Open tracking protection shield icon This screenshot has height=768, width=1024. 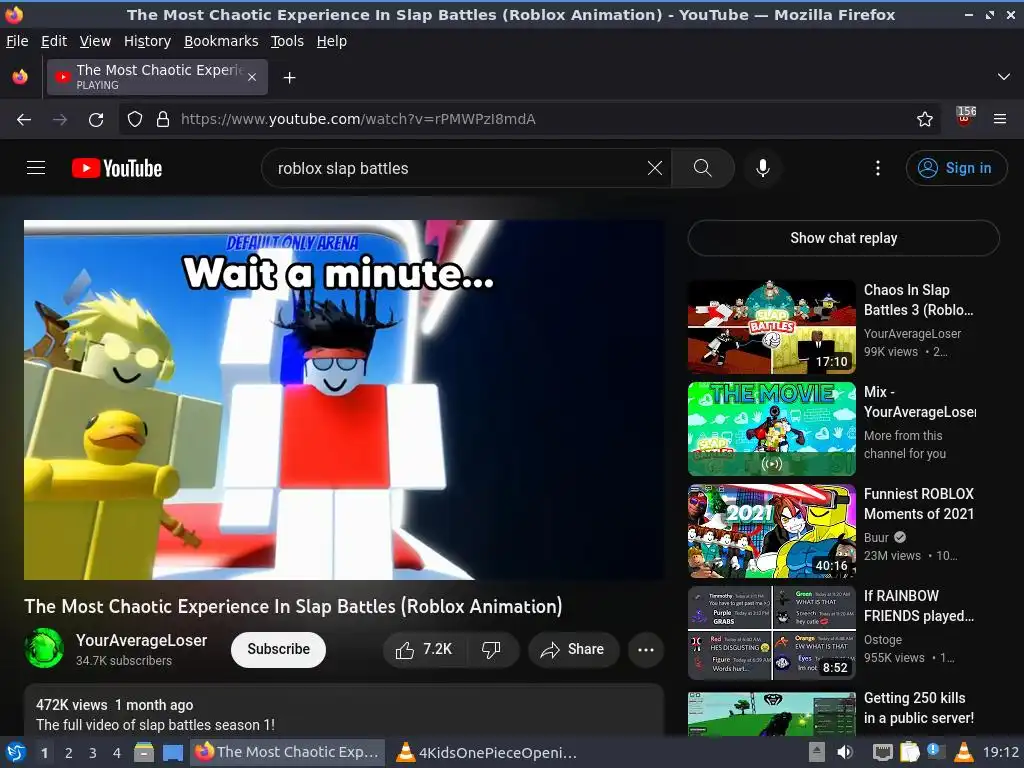point(135,119)
